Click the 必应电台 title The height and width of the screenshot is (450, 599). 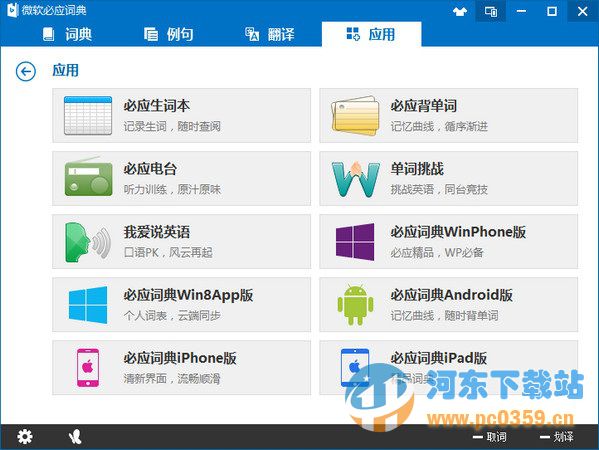click(150, 169)
